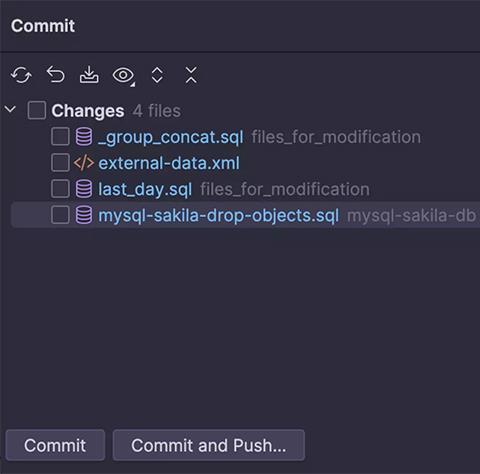Collapse the Changes tree node chevron
The image size is (480, 474).
(x=11, y=109)
